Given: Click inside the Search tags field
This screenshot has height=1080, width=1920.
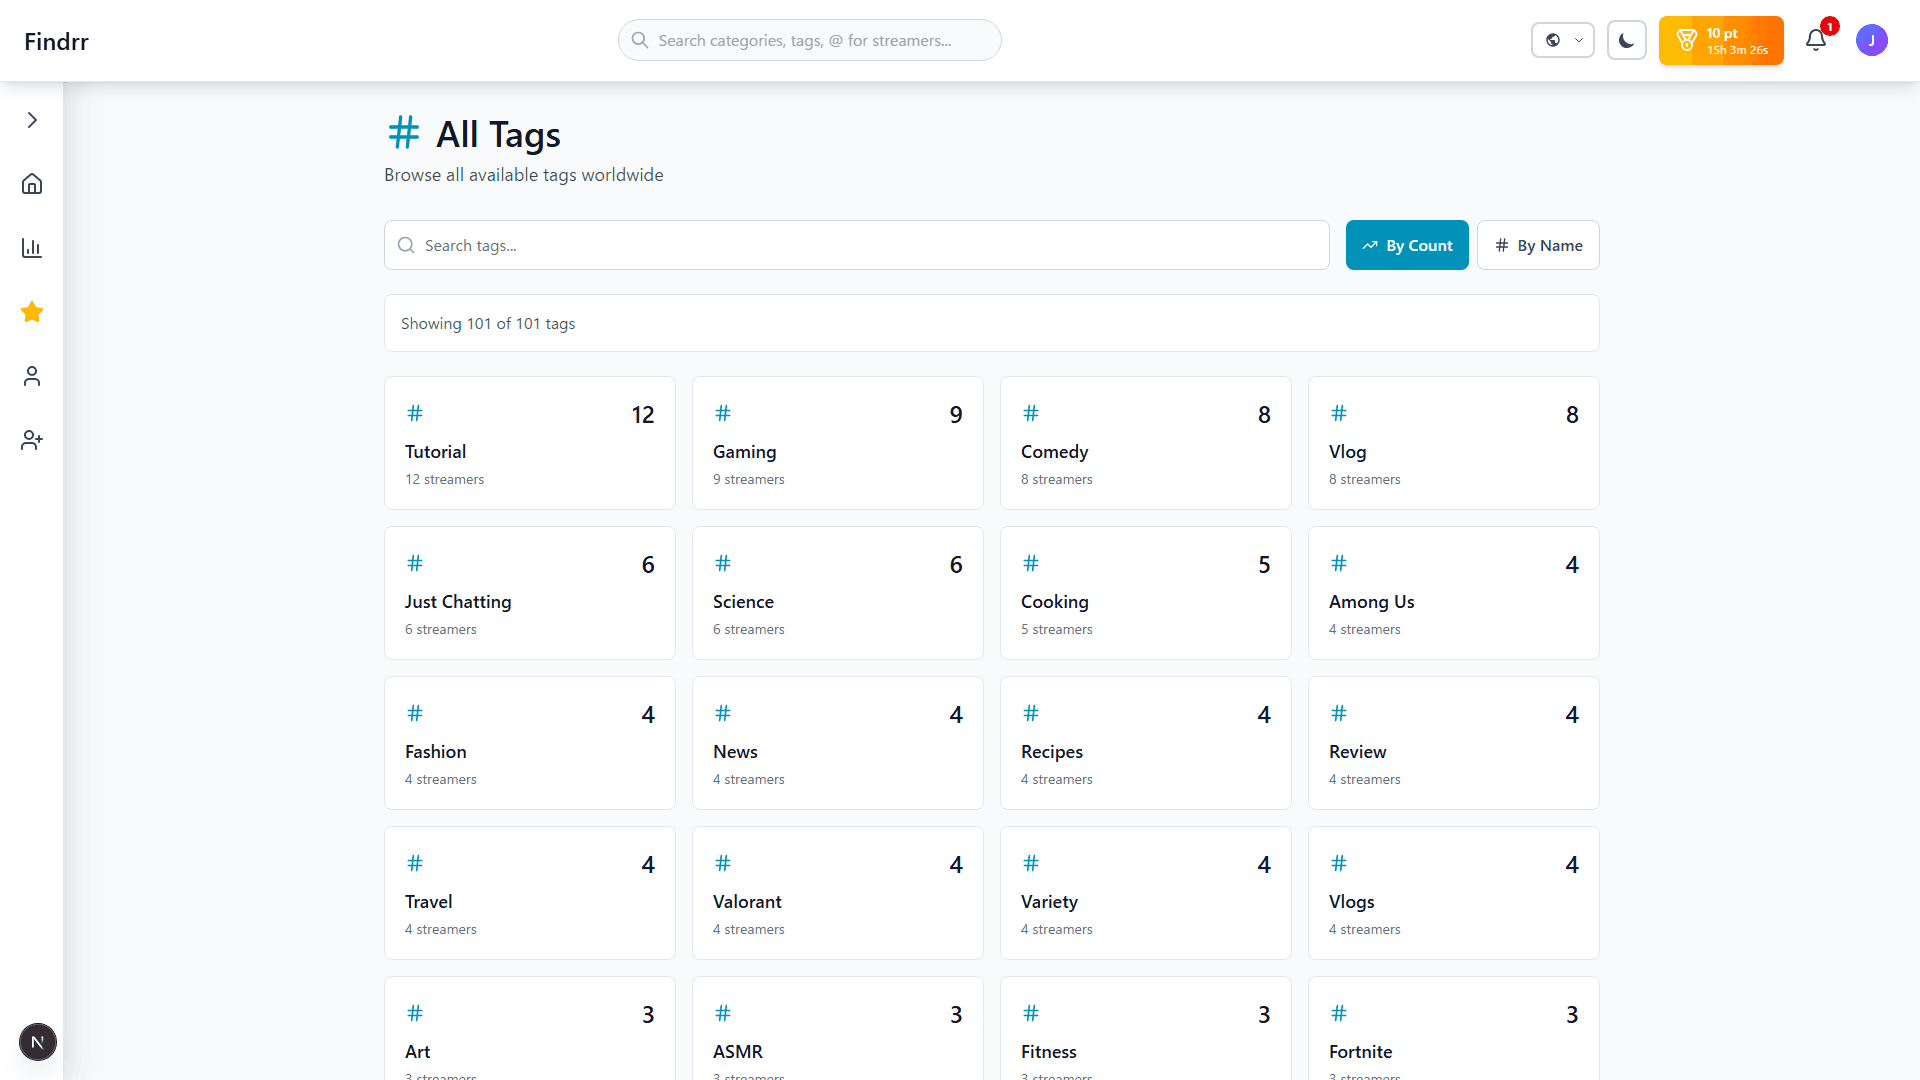Looking at the screenshot, I should (x=856, y=245).
